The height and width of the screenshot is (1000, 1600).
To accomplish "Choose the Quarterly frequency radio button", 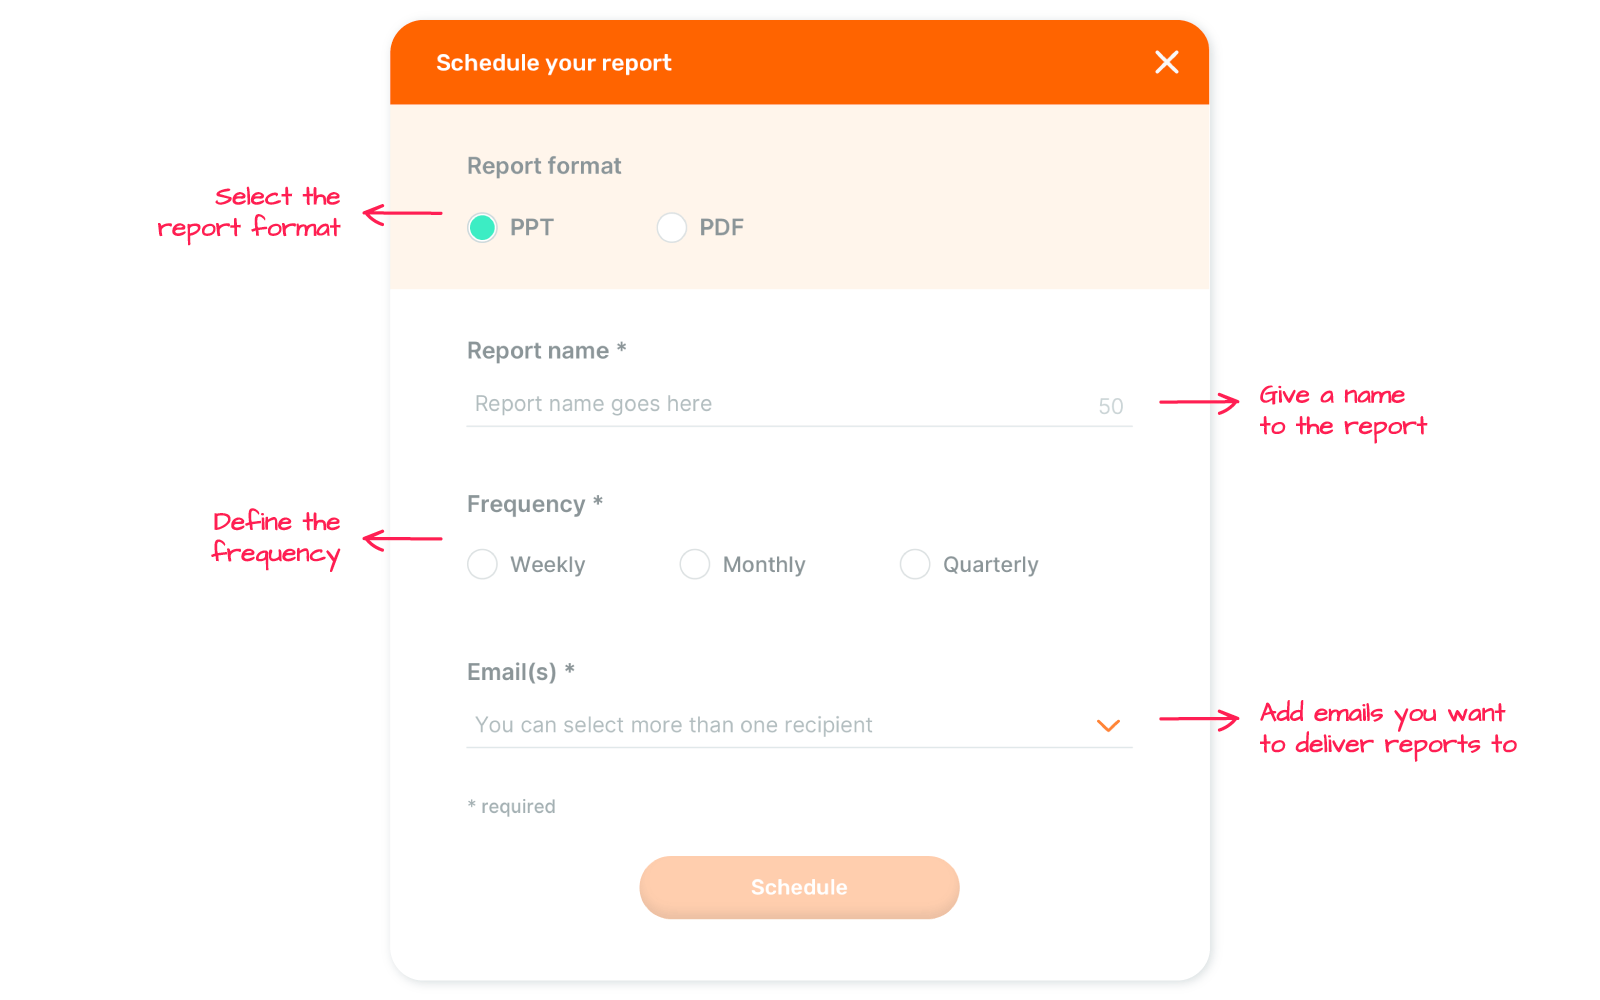I will tap(914, 564).
